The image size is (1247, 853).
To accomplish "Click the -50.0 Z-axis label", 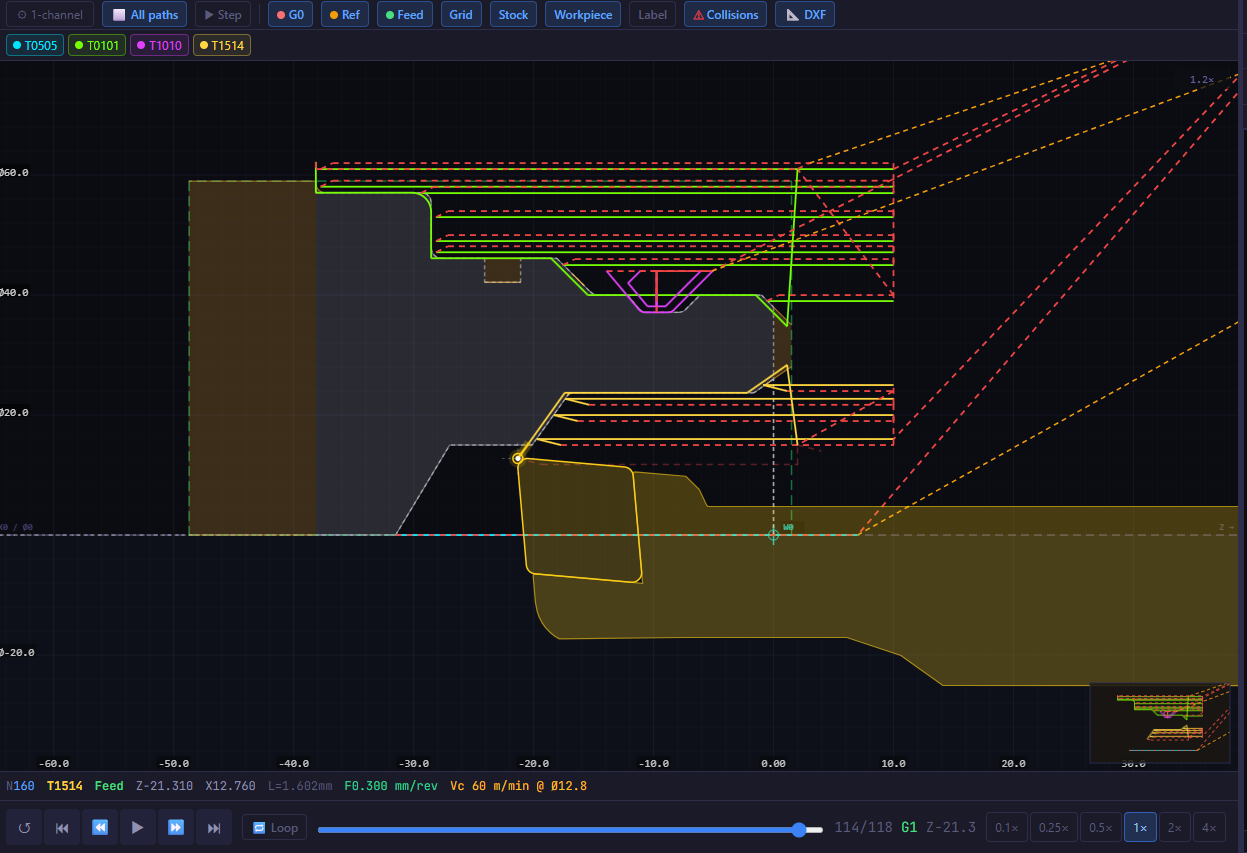I will pos(173,763).
